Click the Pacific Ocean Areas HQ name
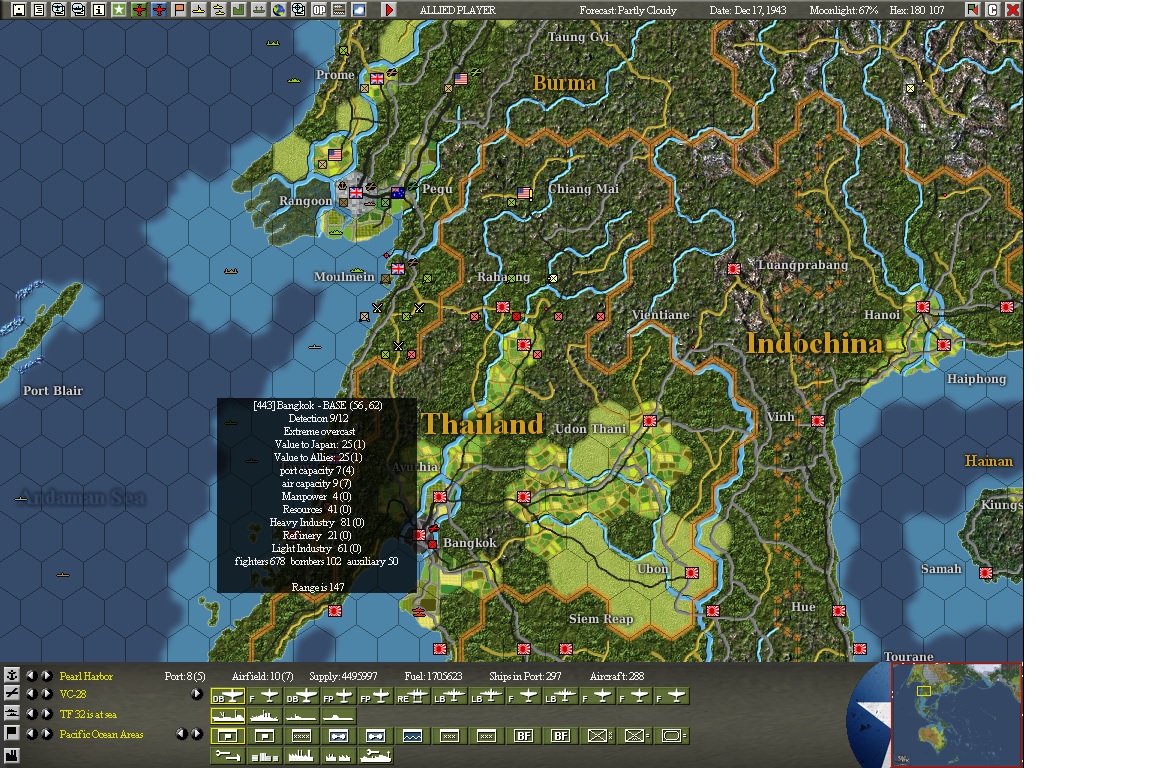Image resolution: width=1152 pixels, height=768 pixels. [101, 734]
